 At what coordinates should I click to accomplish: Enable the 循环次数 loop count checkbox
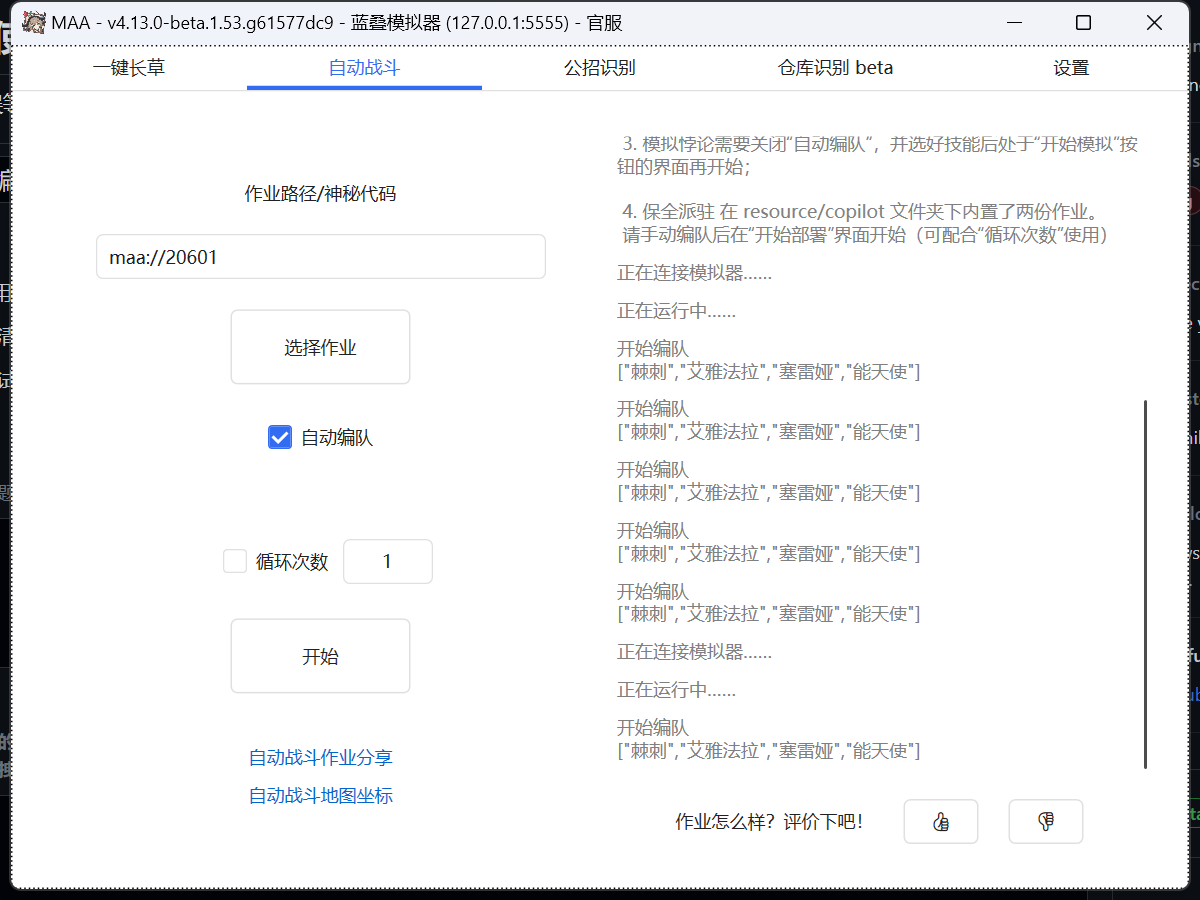click(x=234, y=561)
